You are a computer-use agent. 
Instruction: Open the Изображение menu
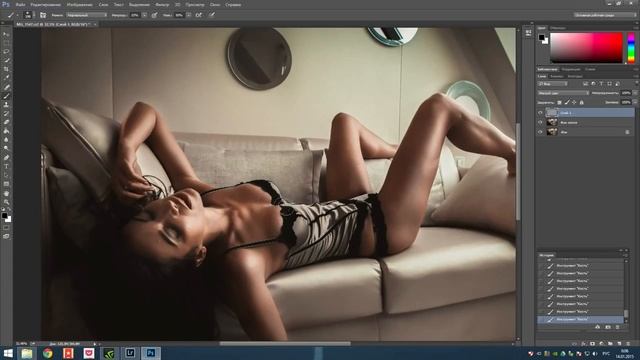79,5
